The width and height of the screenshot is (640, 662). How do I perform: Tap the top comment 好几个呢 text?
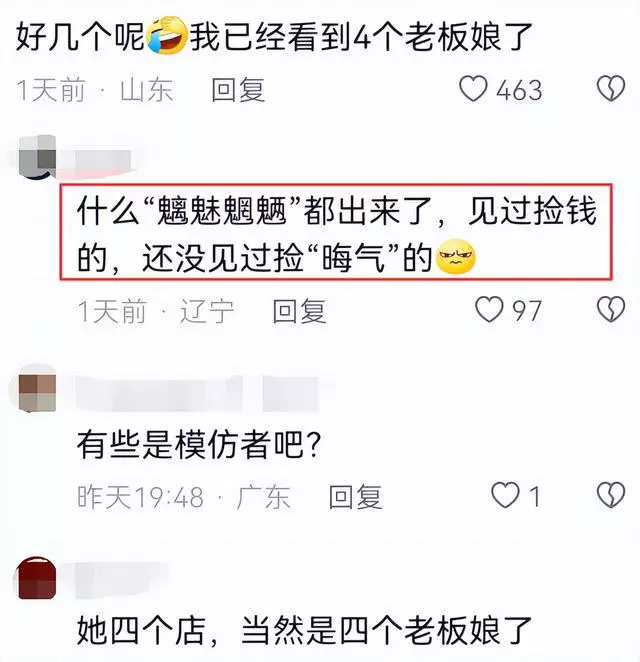tap(274, 37)
